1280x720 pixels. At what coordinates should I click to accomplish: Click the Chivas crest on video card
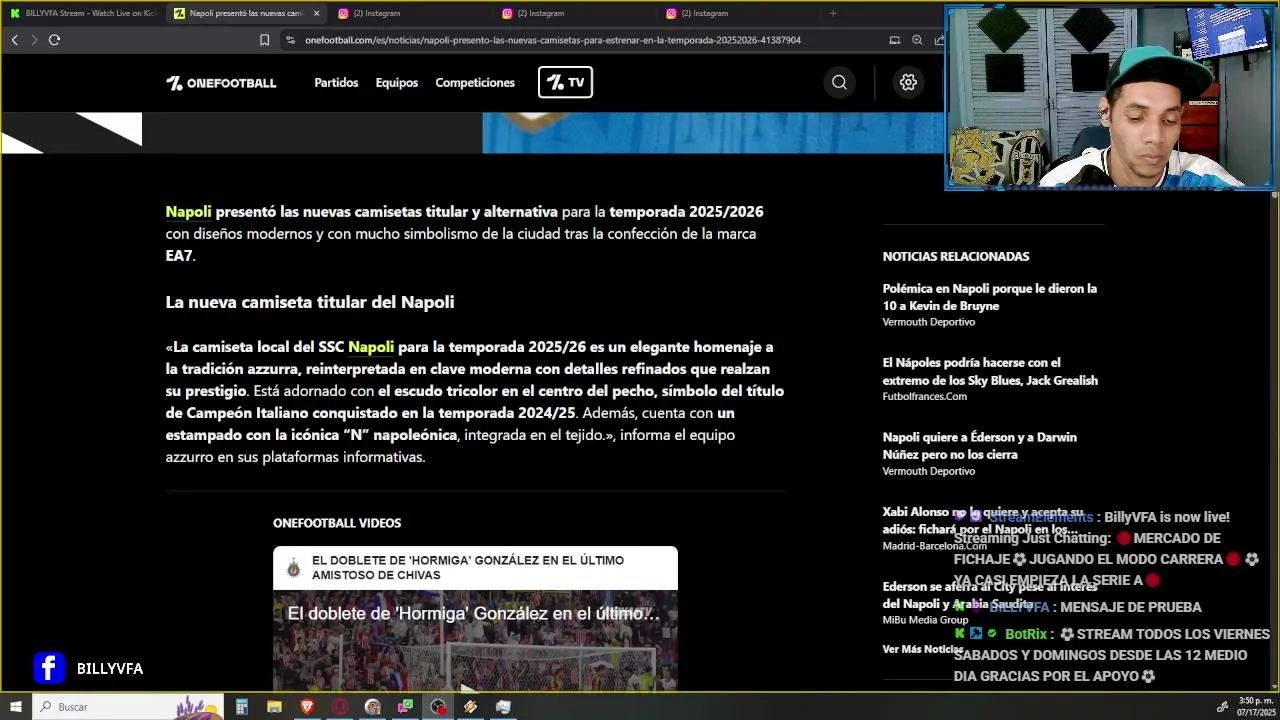(293, 568)
